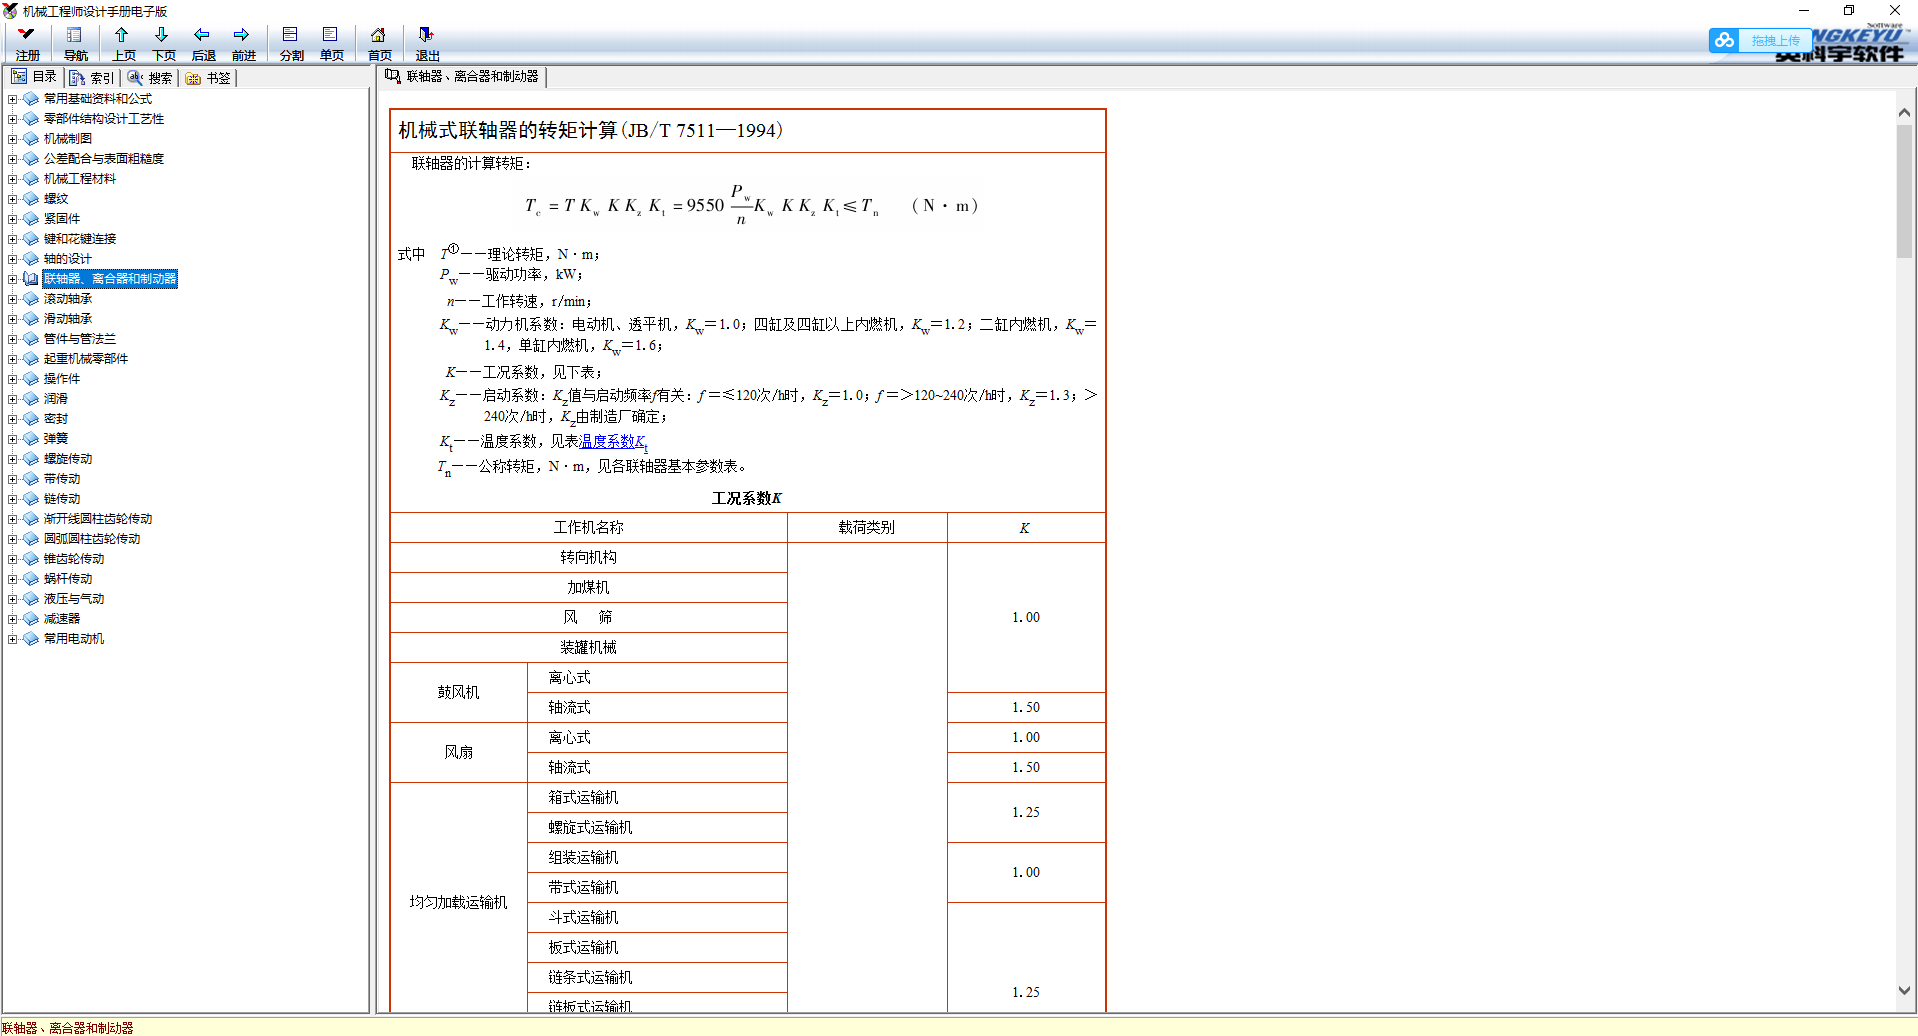
Task: Click the 螺旋式运输机 table cell
Action: (657, 828)
